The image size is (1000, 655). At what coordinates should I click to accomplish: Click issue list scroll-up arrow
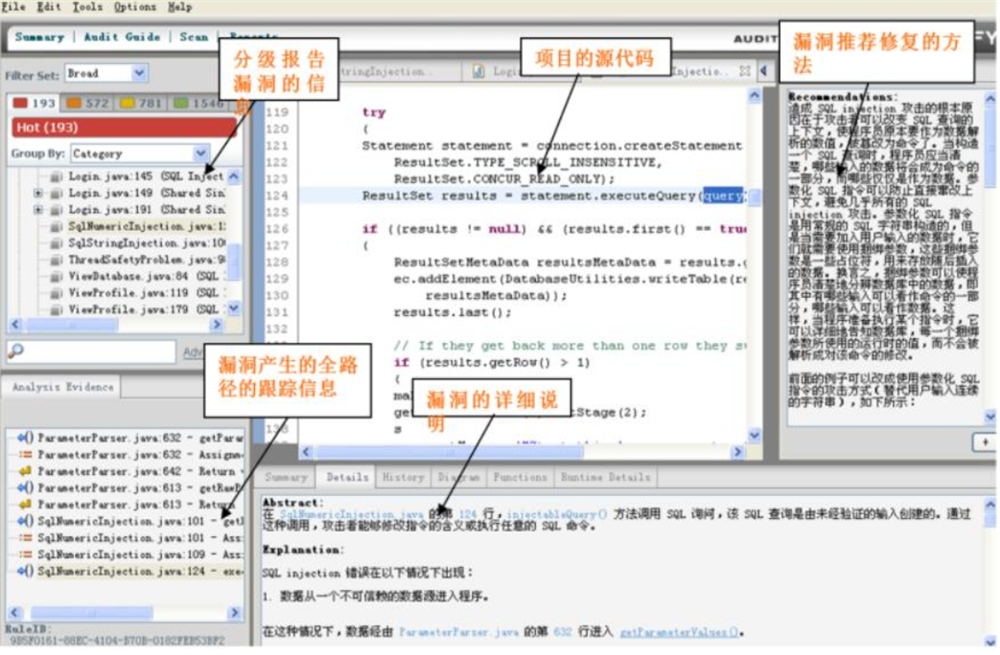[234, 176]
